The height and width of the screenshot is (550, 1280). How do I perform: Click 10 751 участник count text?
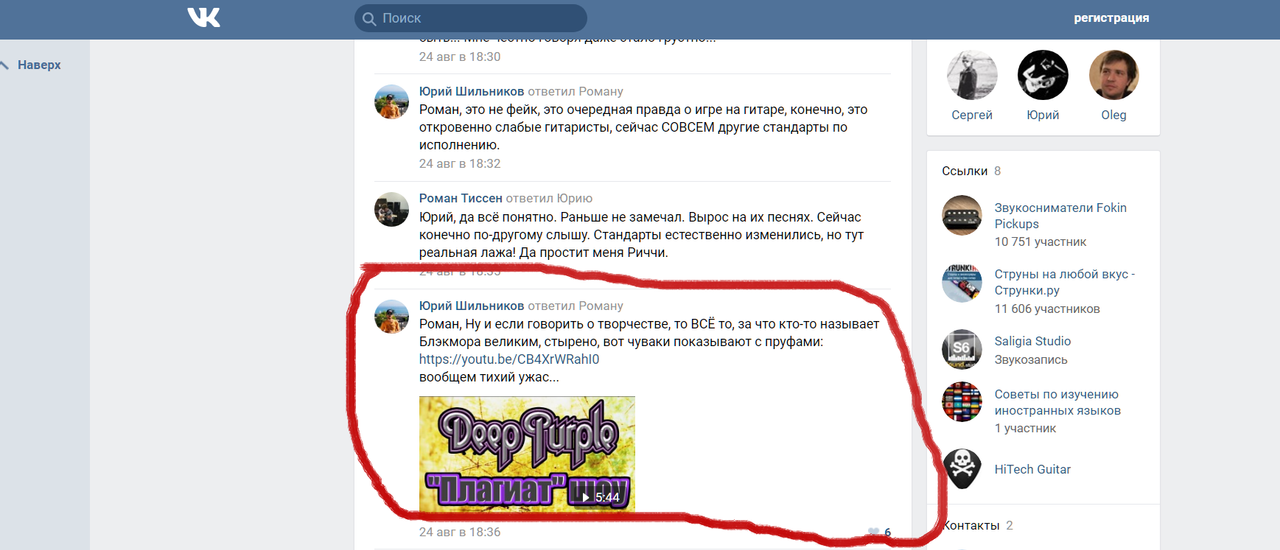[x=1040, y=242]
